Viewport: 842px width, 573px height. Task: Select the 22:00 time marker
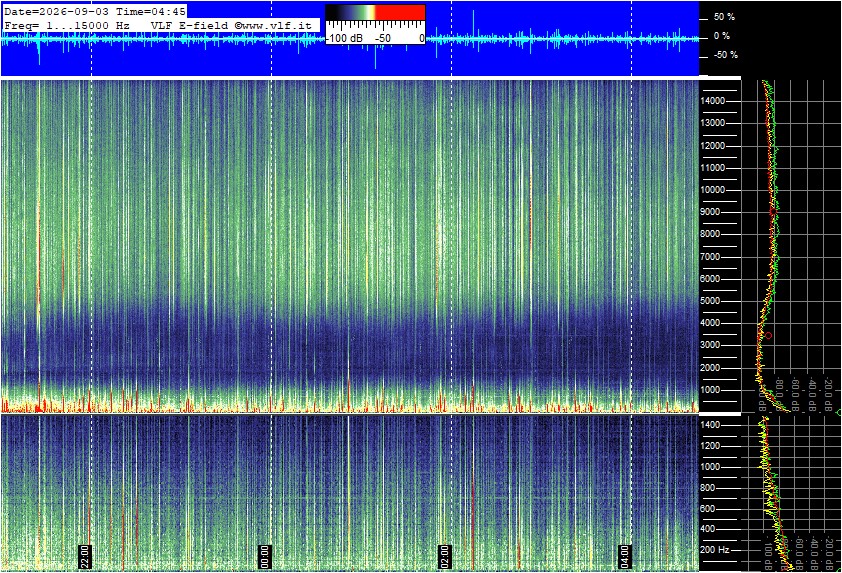(85, 556)
